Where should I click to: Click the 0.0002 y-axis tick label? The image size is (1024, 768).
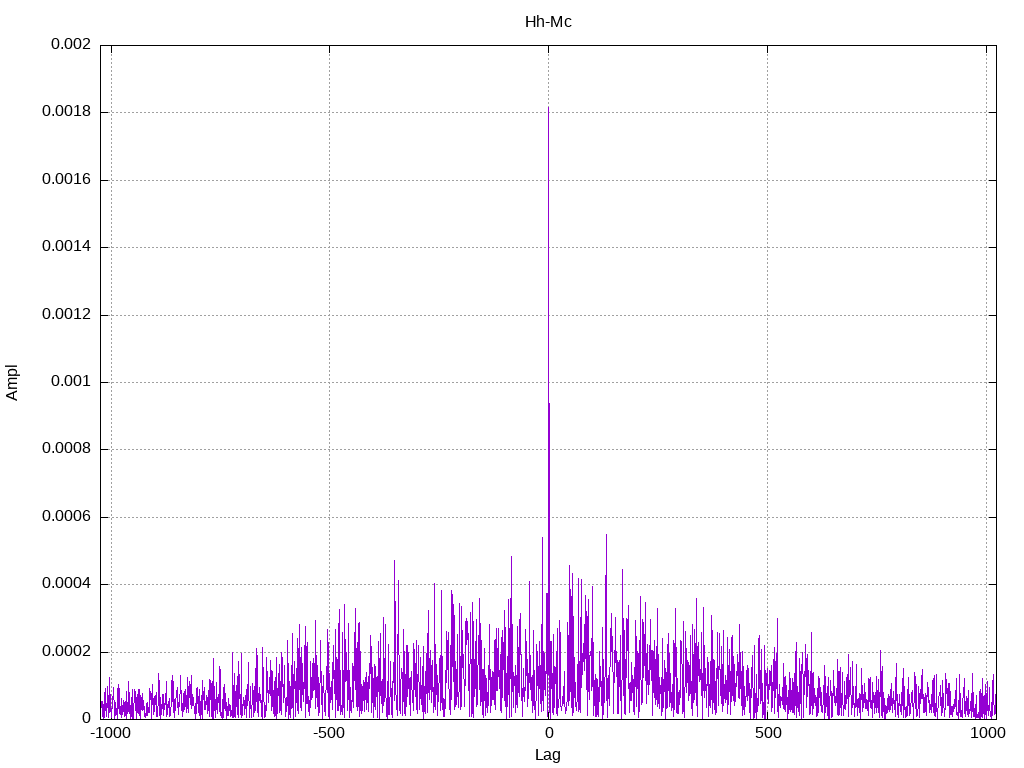[x=66, y=651]
